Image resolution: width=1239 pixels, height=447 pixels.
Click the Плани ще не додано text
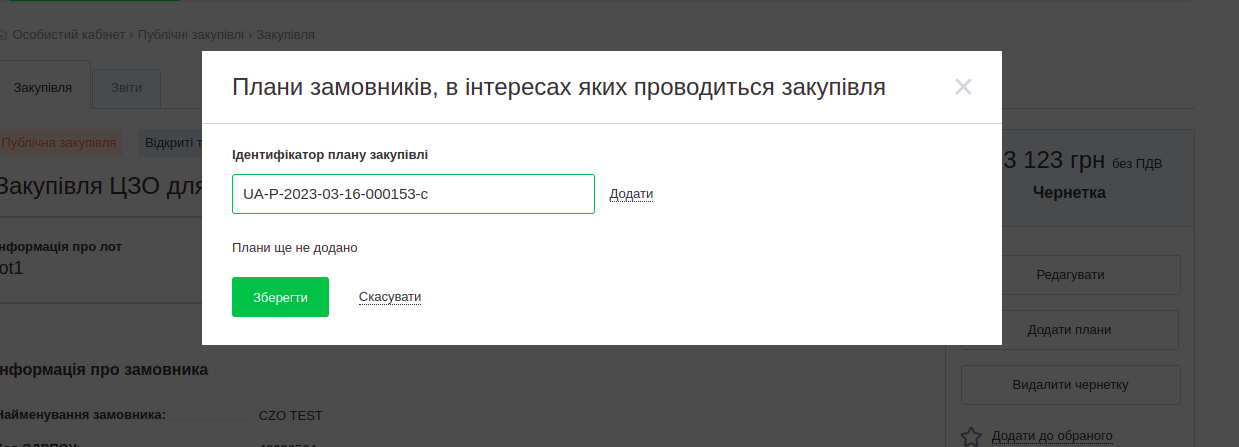(x=294, y=248)
